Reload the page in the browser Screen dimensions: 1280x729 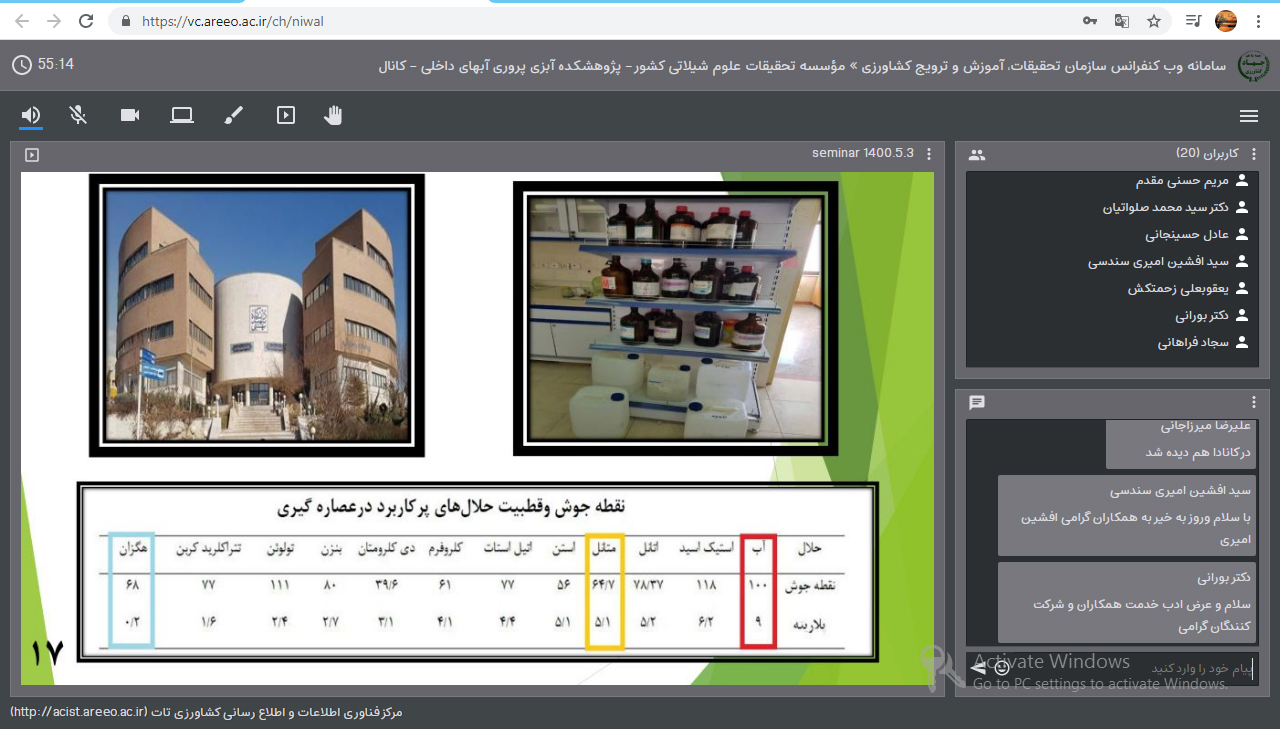[x=86, y=21]
